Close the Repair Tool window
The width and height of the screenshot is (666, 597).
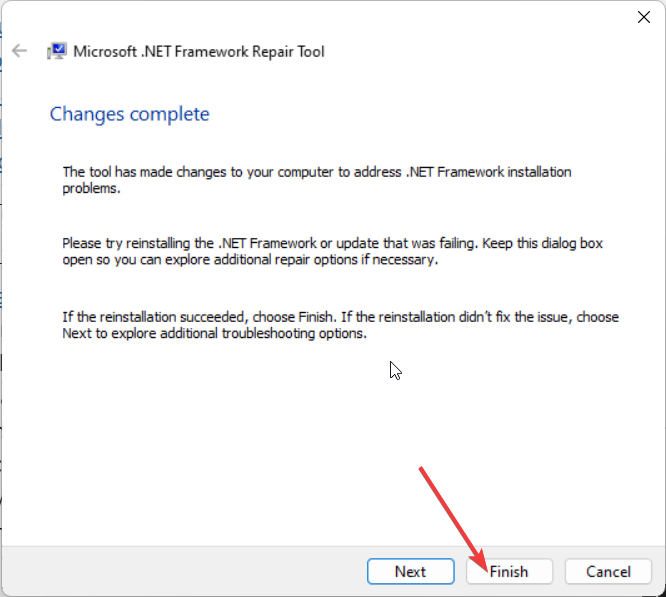click(642, 16)
